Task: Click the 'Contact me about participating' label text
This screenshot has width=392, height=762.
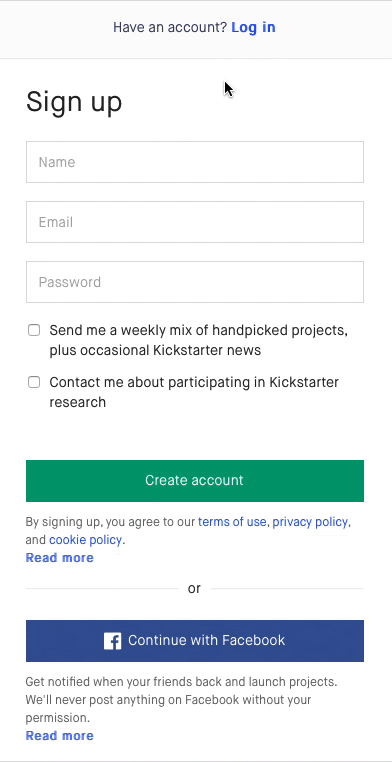Action: coord(194,392)
